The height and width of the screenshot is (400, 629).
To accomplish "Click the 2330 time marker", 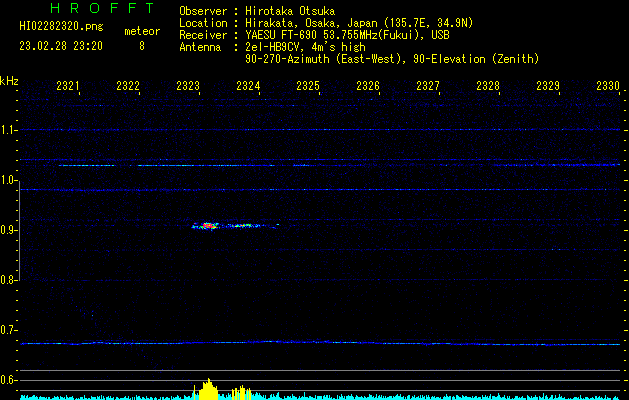I will point(608,86).
